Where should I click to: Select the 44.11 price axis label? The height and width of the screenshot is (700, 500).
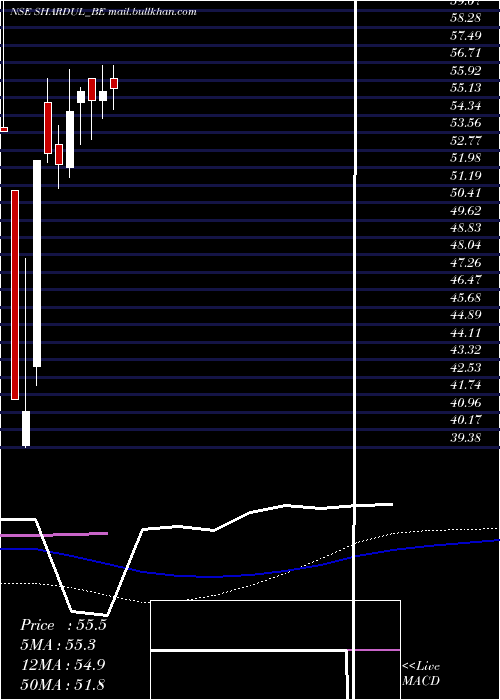coord(465,333)
